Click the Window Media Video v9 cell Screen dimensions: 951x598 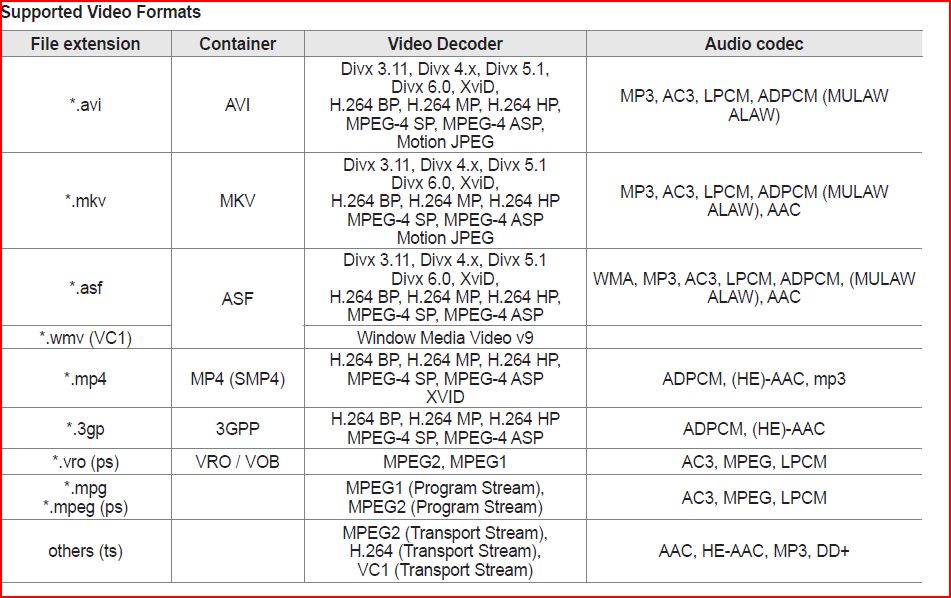pyautogui.click(x=445, y=337)
